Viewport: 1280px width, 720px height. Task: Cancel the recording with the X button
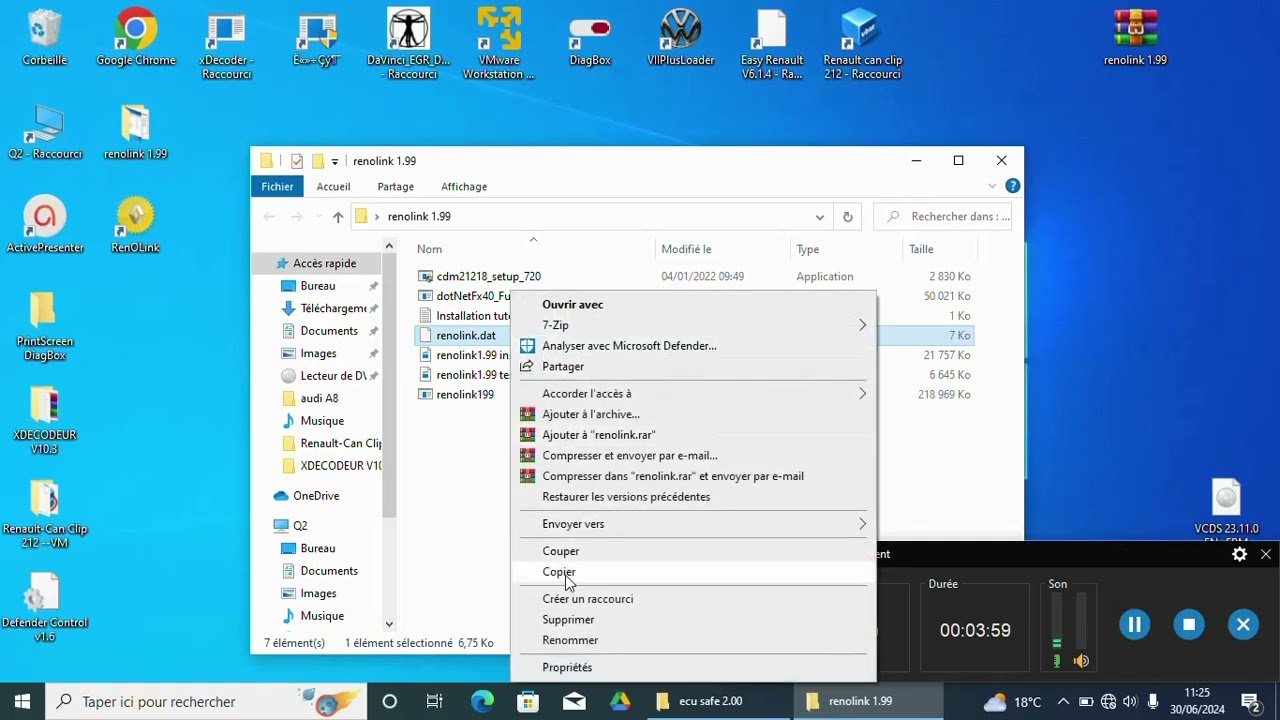1243,624
